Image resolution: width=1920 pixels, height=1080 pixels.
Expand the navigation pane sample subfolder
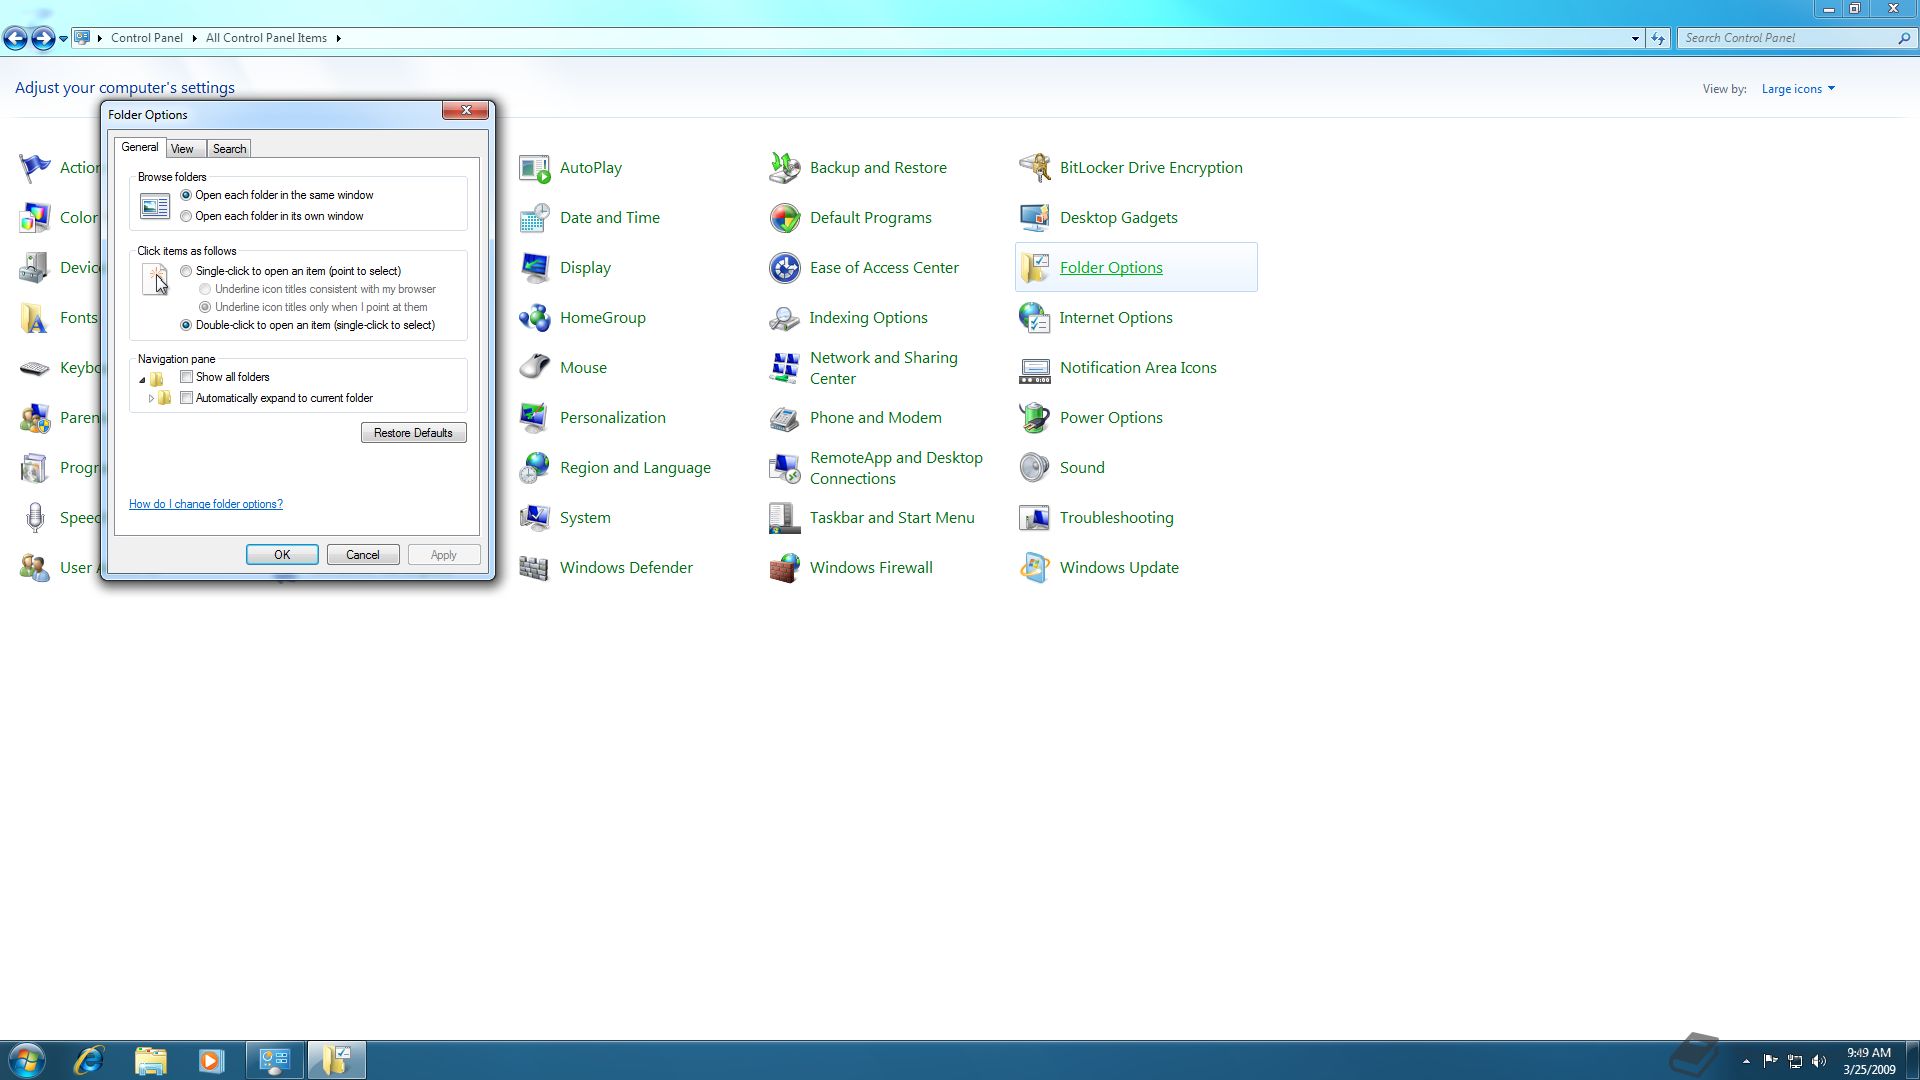pos(151,398)
